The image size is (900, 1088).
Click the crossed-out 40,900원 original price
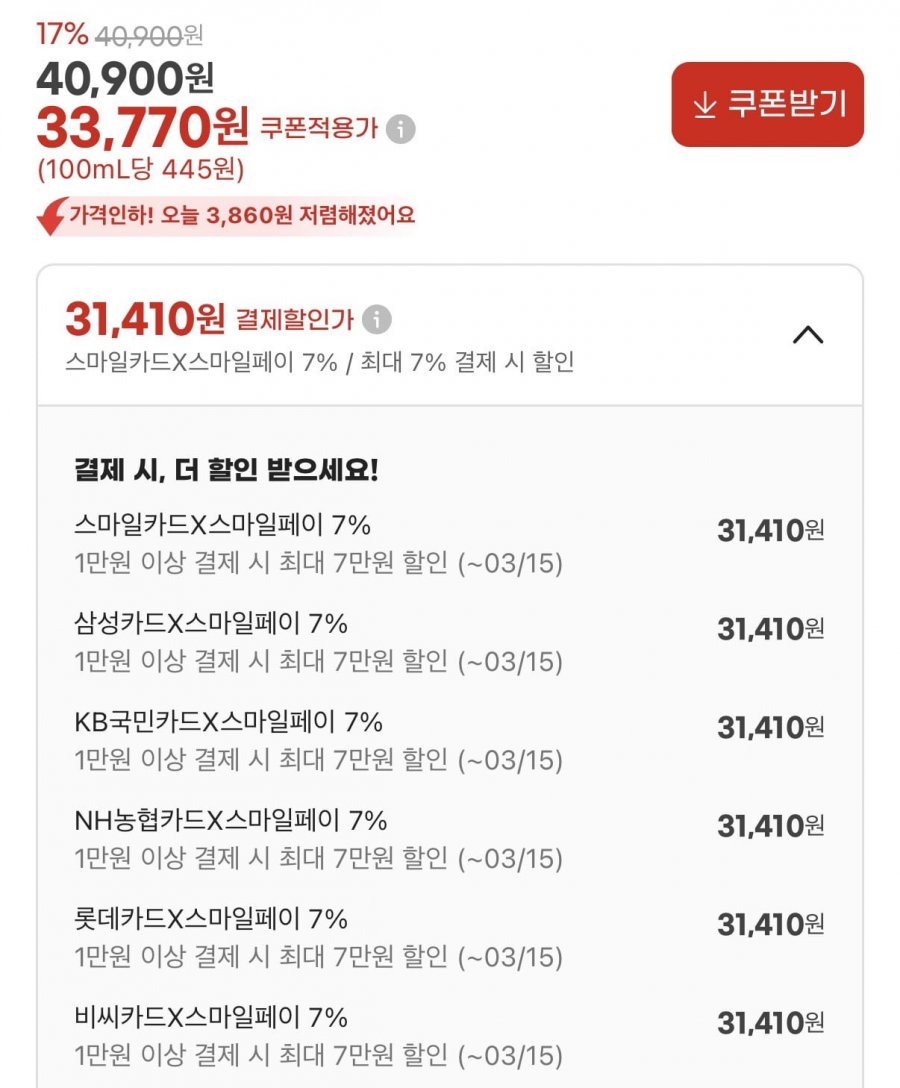149,35
